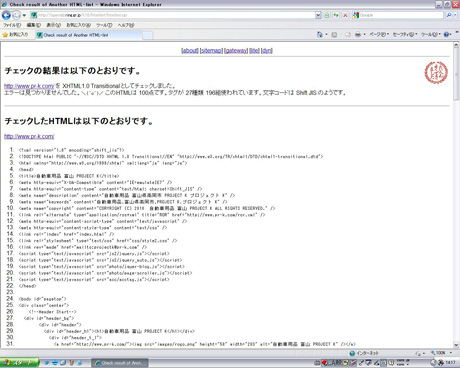Open the [lite] link
The height and width of the screenshot is (368, 460).
click(x=254, y=51)
